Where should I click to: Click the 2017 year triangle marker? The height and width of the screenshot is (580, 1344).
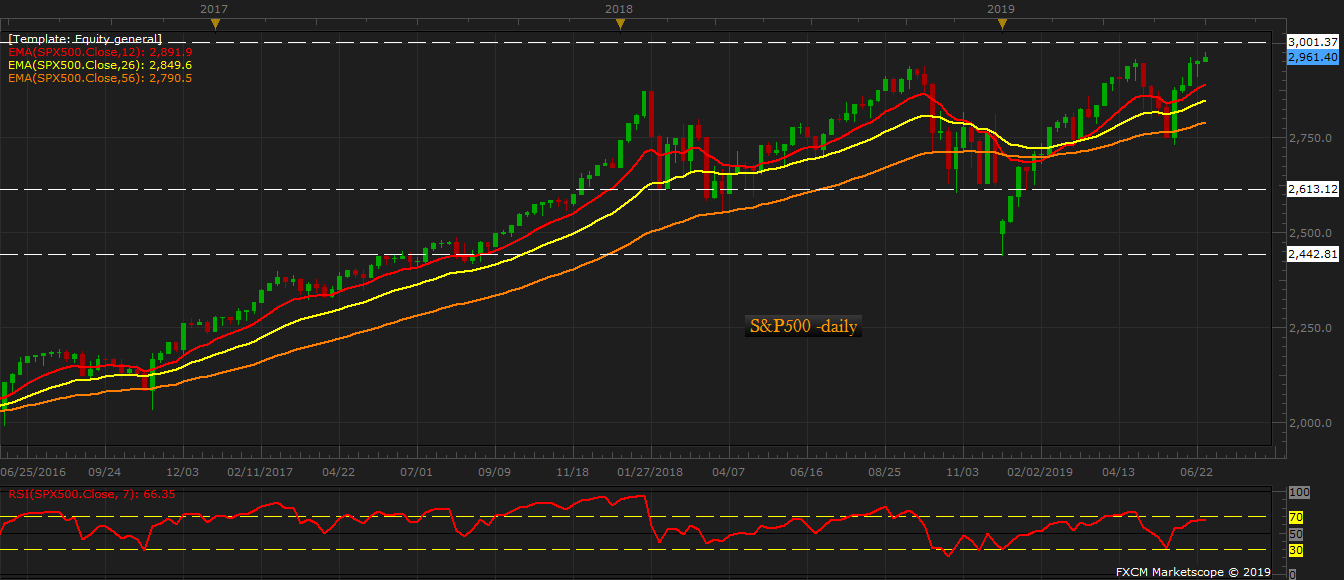pyautogui.click(x=213, y=24)
